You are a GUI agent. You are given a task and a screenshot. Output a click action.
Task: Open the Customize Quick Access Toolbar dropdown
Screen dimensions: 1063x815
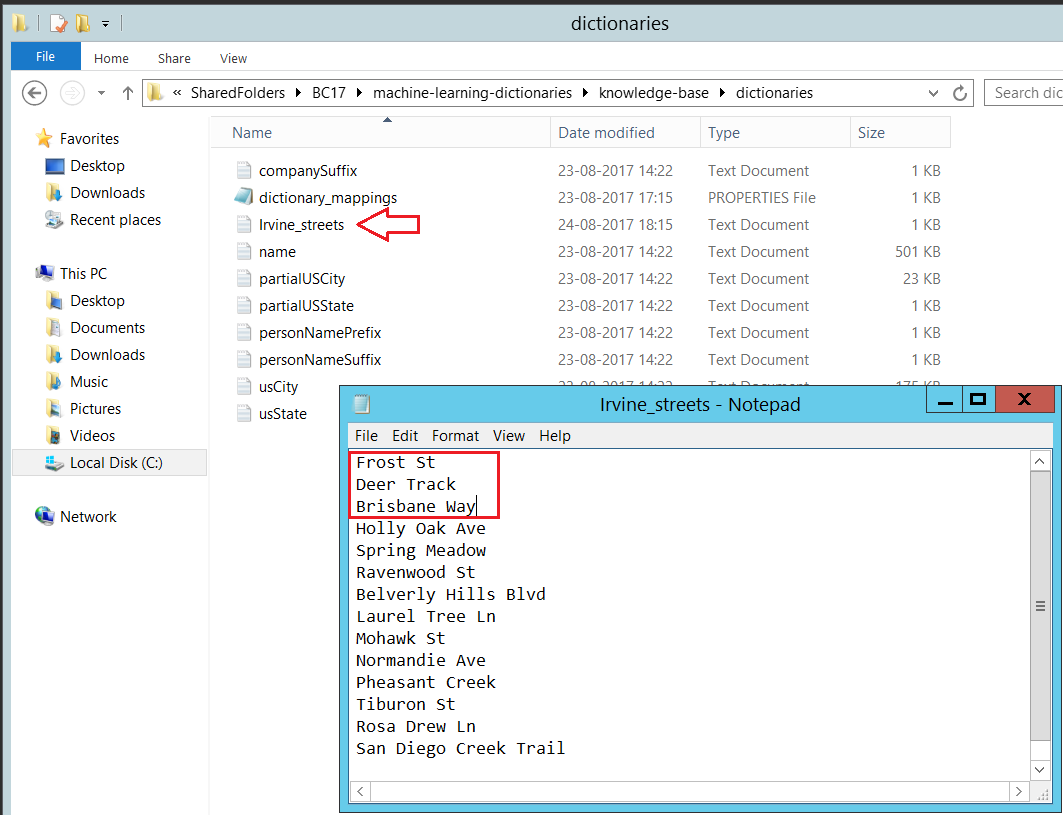tap(106, 24)
